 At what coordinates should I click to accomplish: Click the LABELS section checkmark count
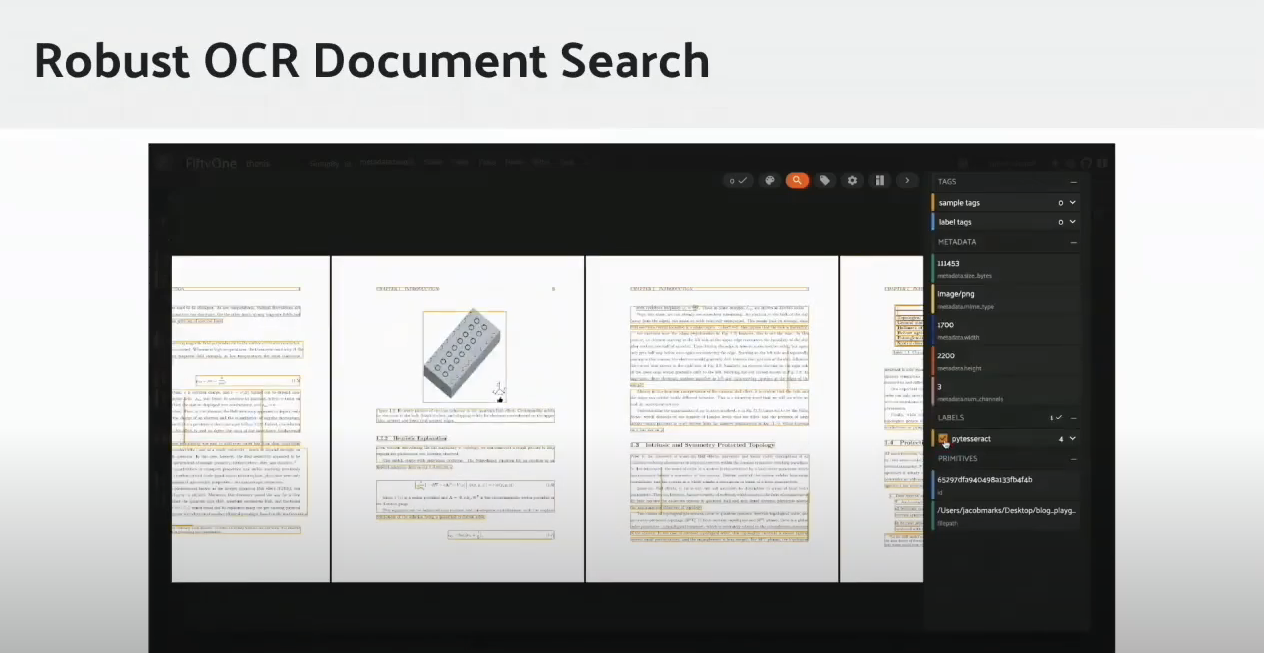pos(1055,417)
